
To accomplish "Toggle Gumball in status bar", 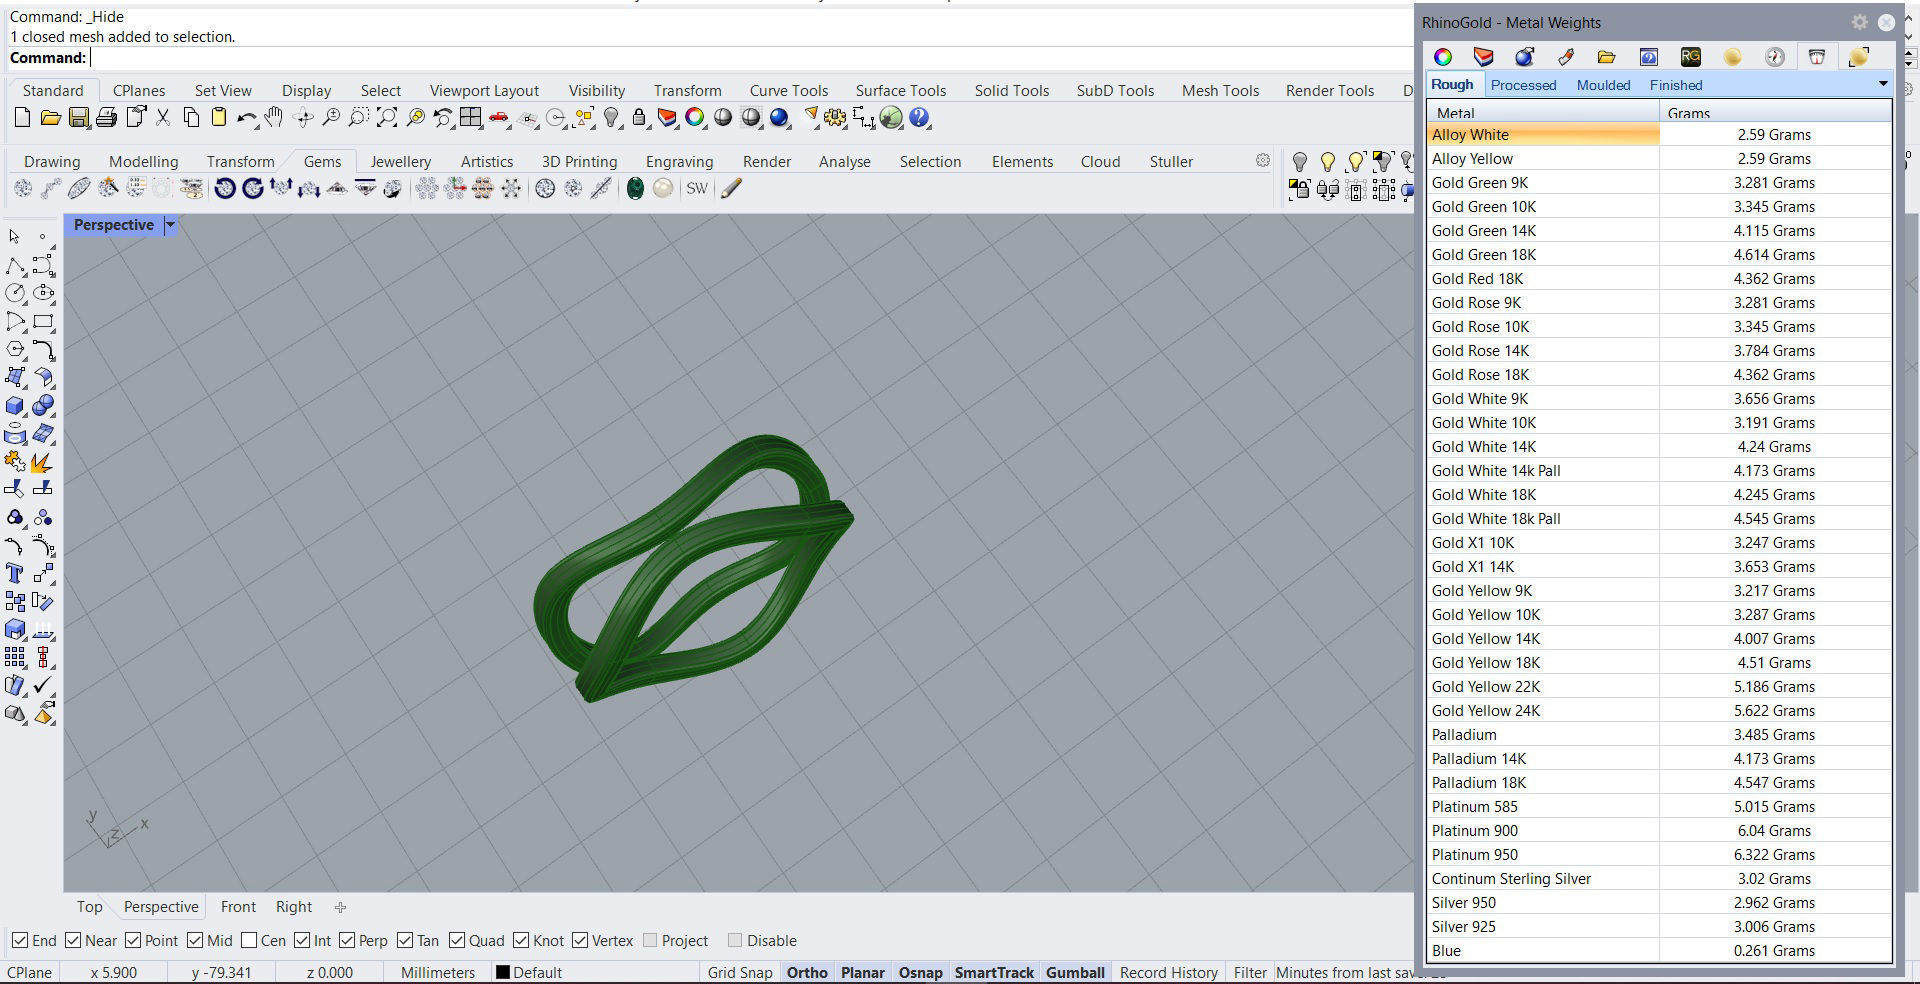I will pos(1075,972).
